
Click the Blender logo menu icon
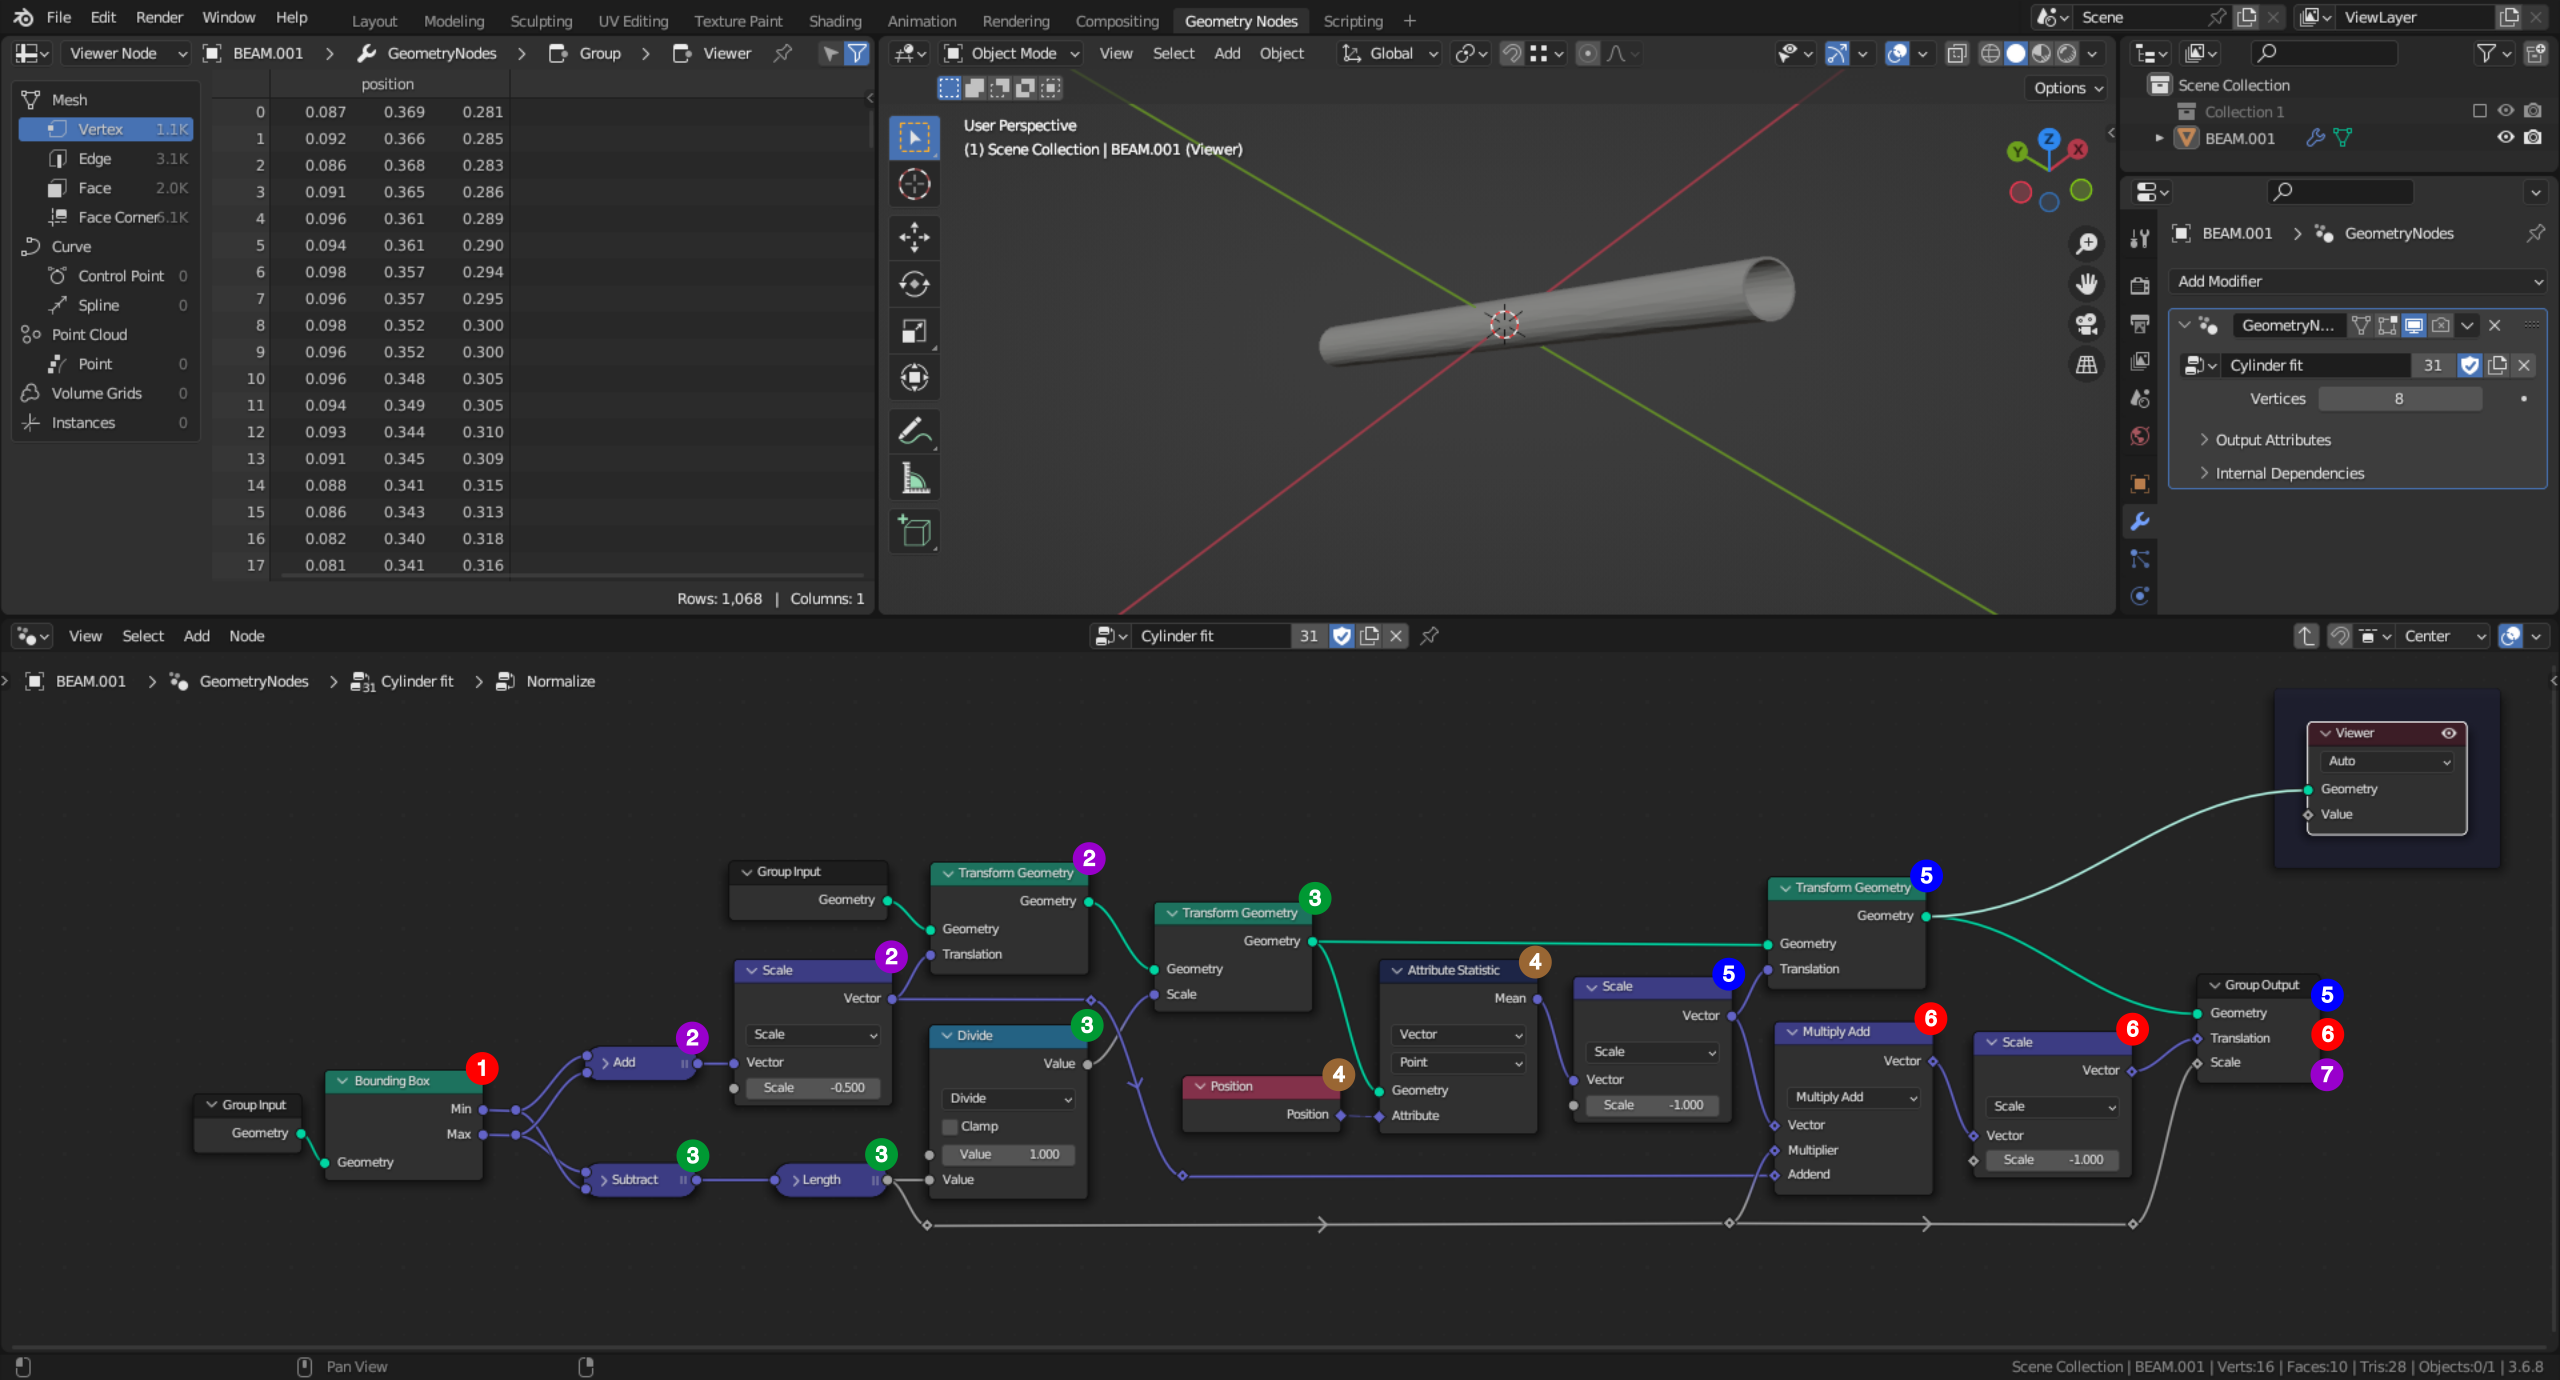coord(23,17)
